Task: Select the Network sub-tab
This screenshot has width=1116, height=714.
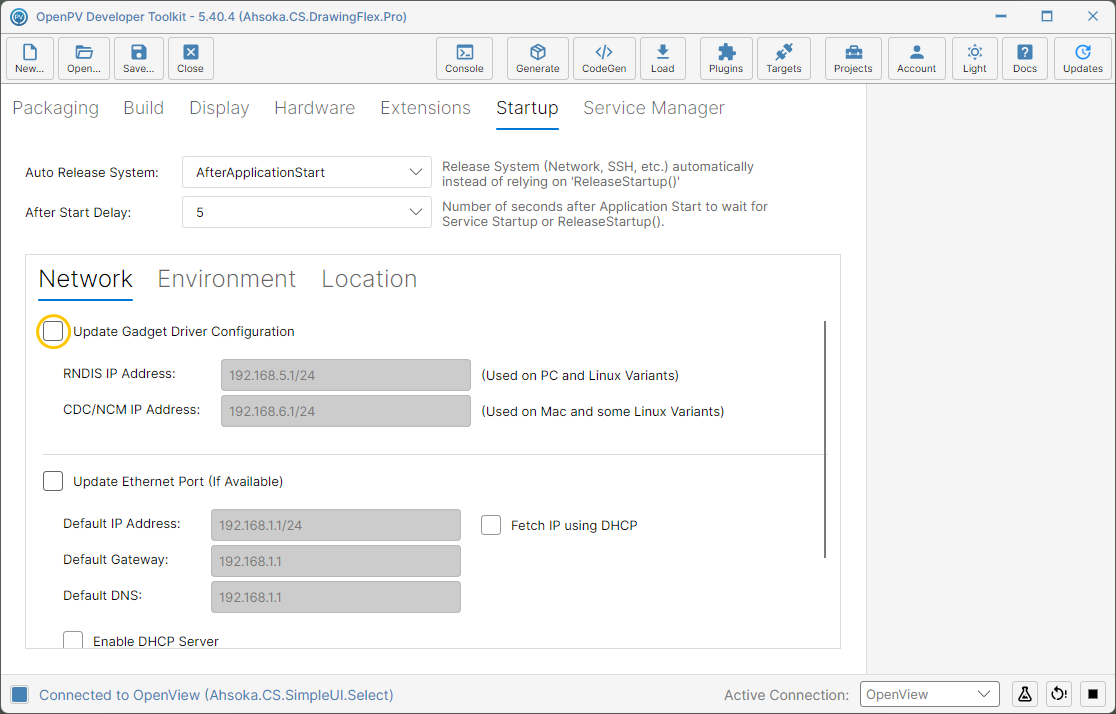Action: [85, 279]
